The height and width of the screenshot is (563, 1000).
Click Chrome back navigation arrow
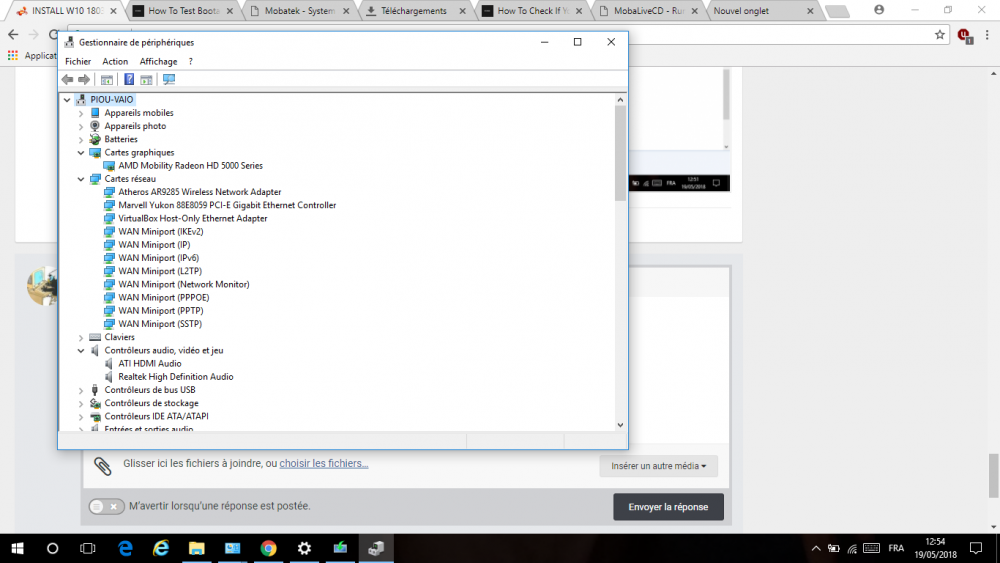pos(13,34)
